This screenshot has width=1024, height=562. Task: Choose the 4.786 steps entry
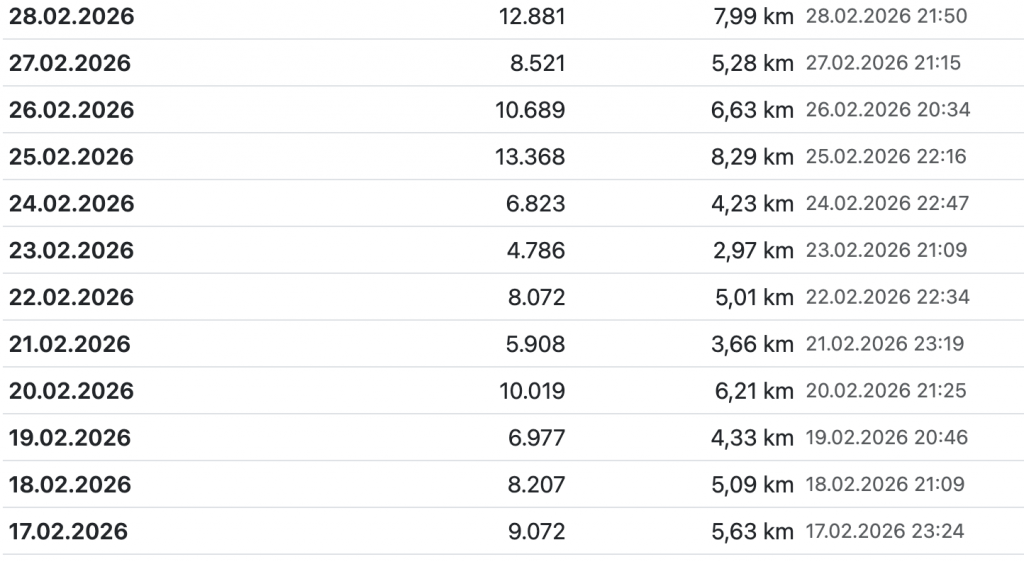pyautogui.click(x=537, y=250)
